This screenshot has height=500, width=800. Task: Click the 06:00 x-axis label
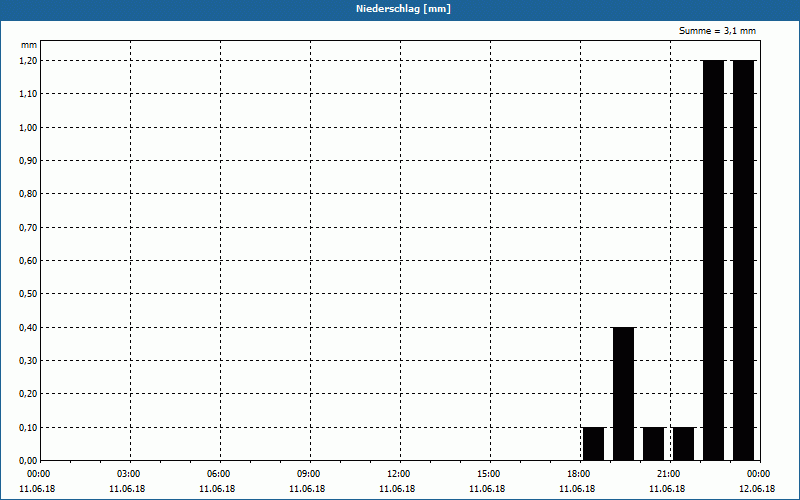(219, 474)
